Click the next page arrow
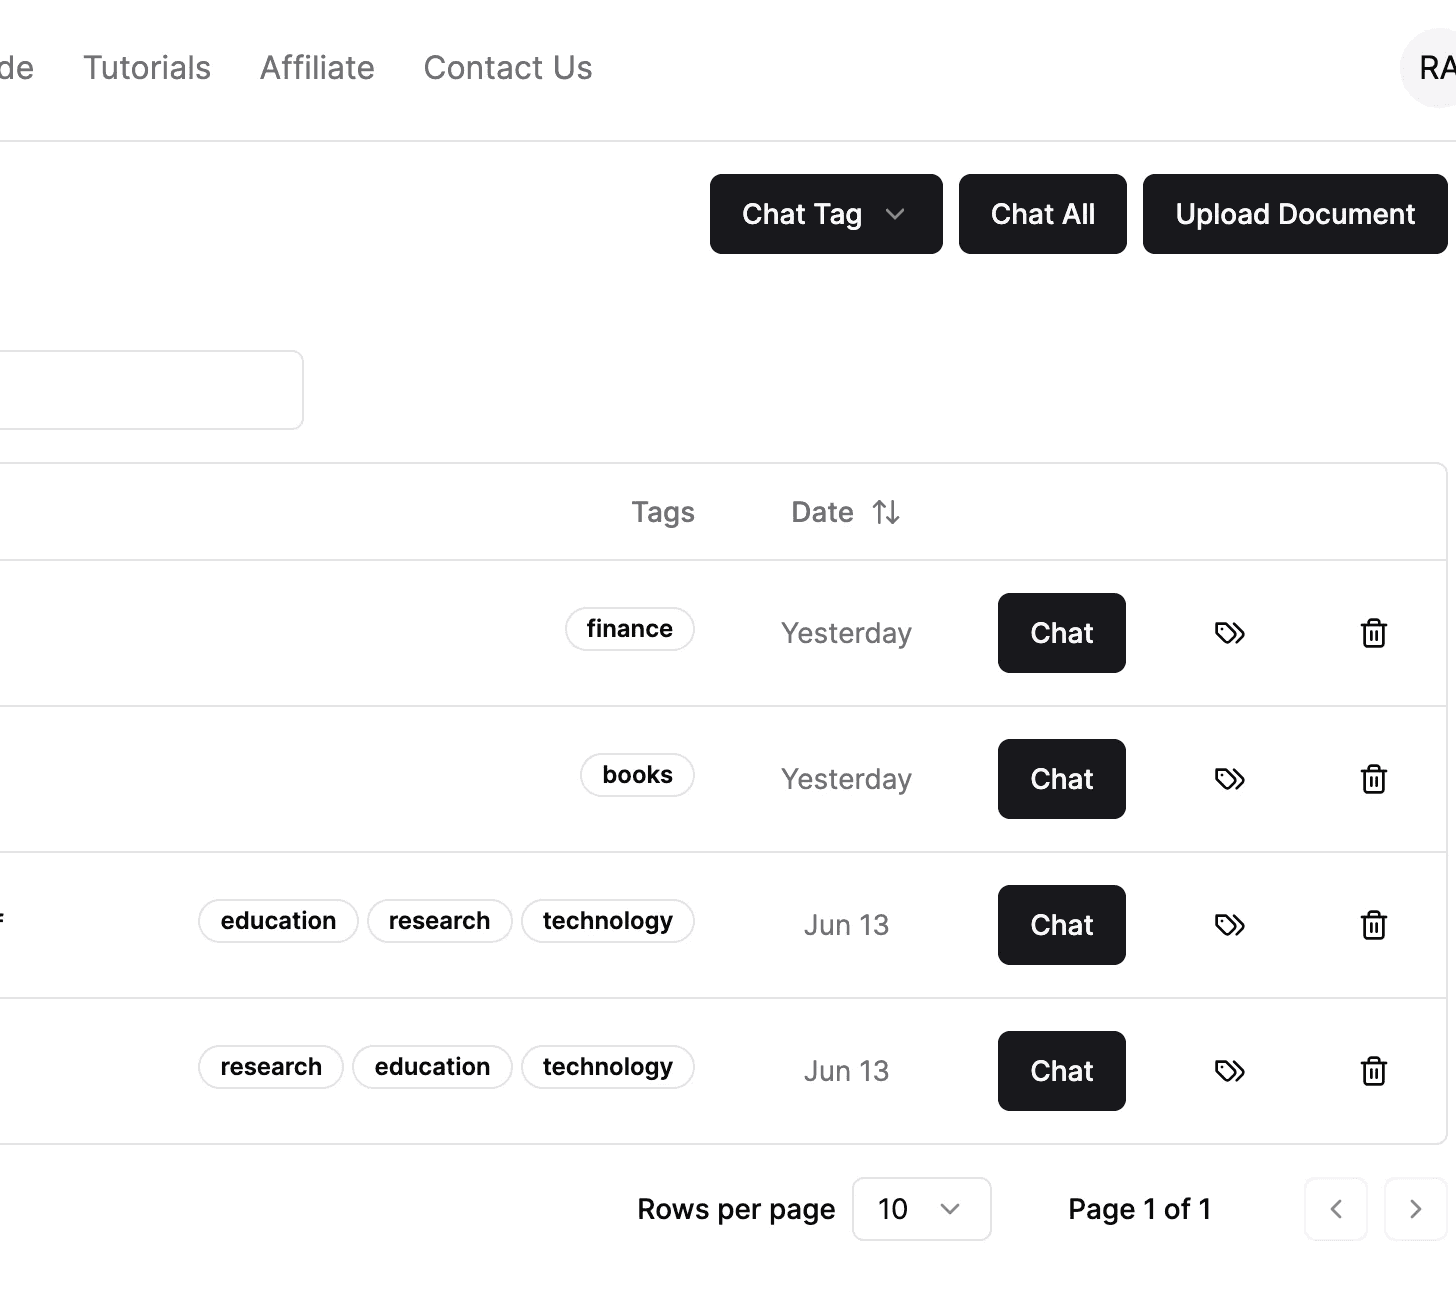This screenshot has width=1456, height=1296. (1416, 1209)
